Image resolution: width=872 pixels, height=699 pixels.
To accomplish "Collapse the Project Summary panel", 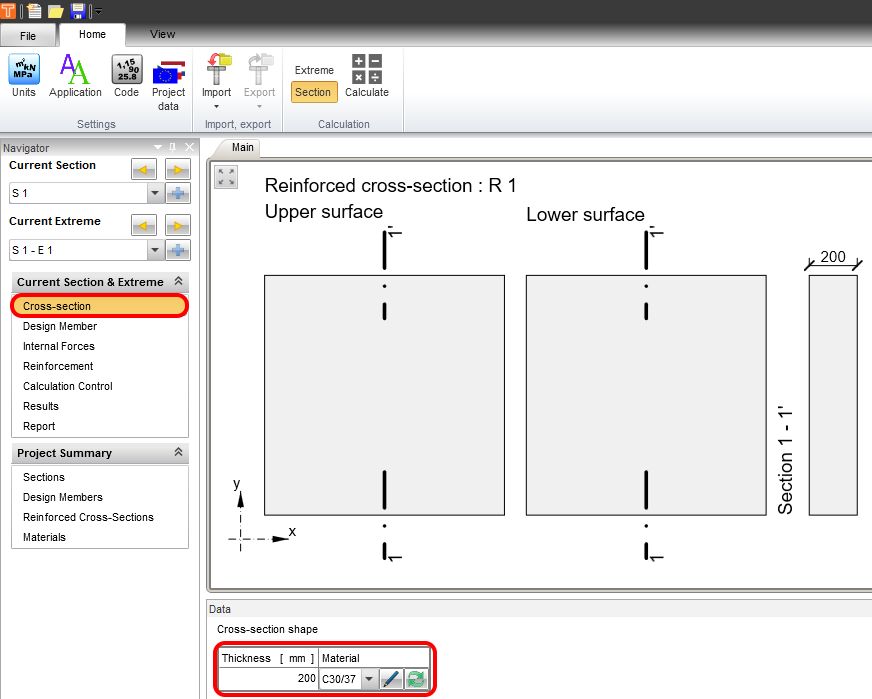I will coord(178,453).
